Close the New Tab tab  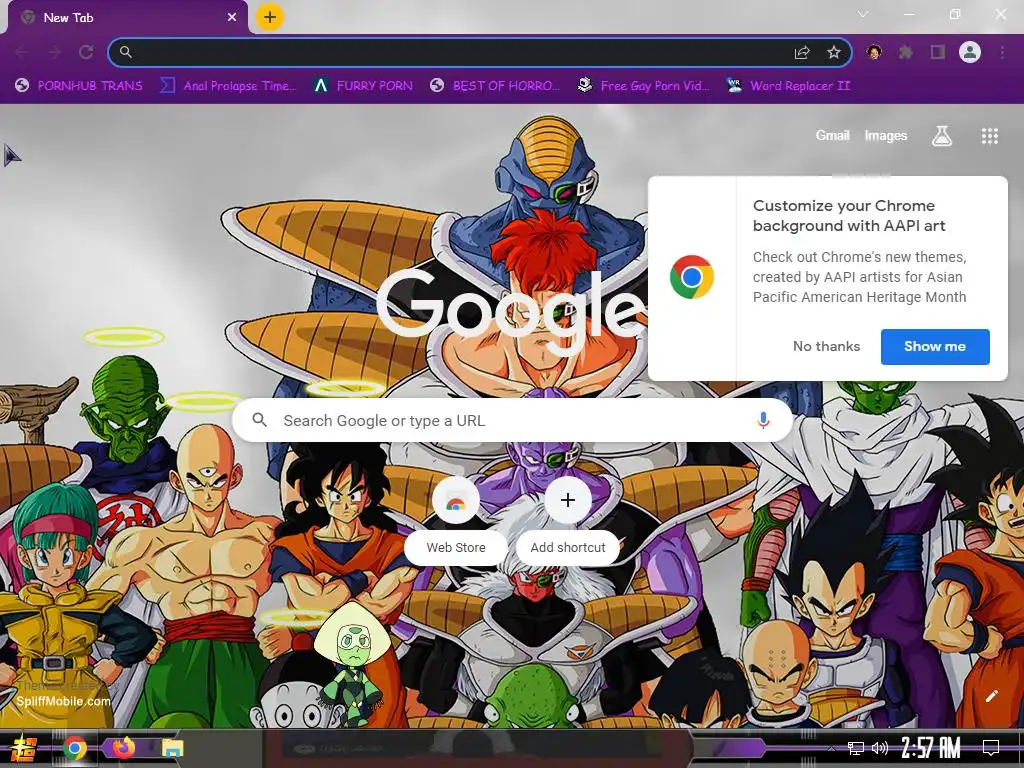pos(232,18)
